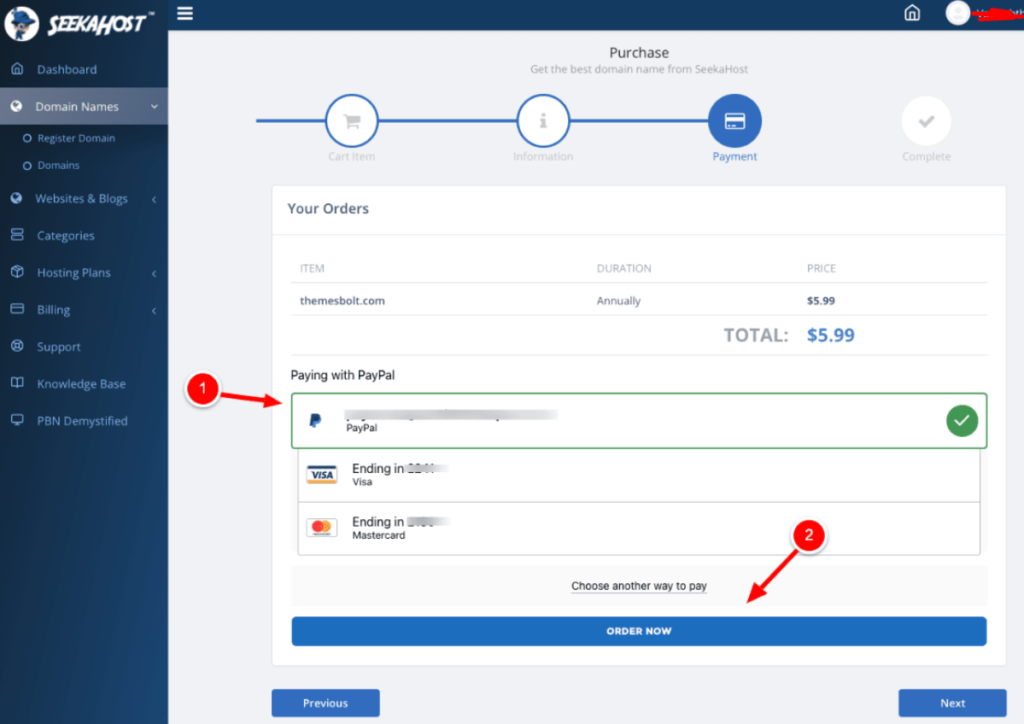Click the SeekaHost logo
The height and width of the screenshot is (724, 1024).
pos(78,24)
